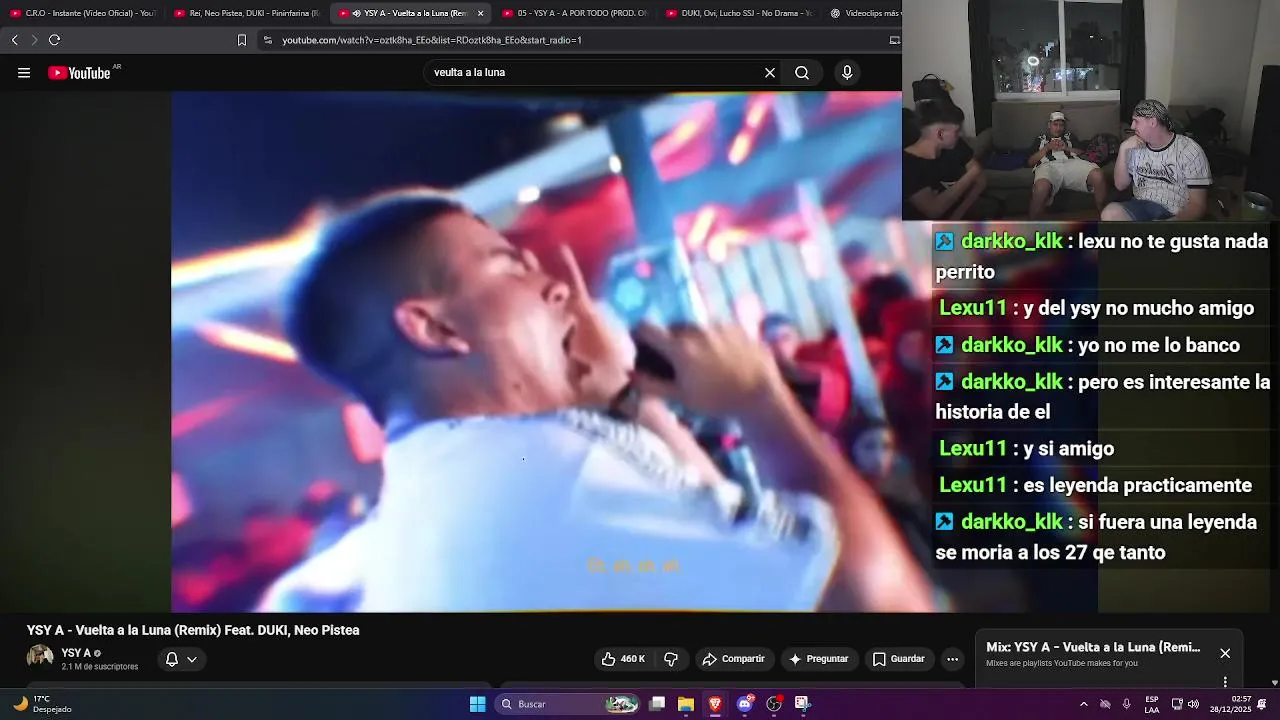Switch to Rei, Neo Pistea, DUKI tab

[x=246, y=13]
